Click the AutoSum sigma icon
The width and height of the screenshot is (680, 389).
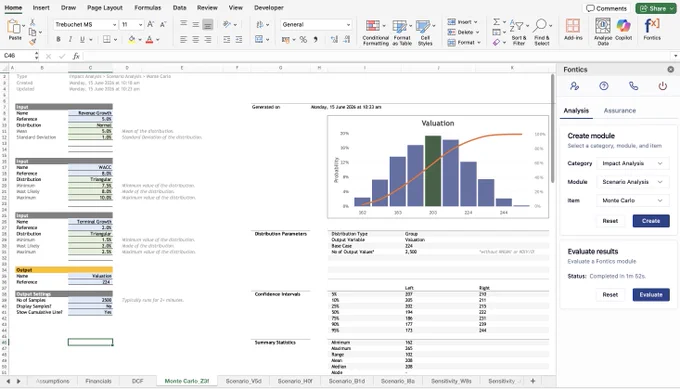tap(497, 22)
